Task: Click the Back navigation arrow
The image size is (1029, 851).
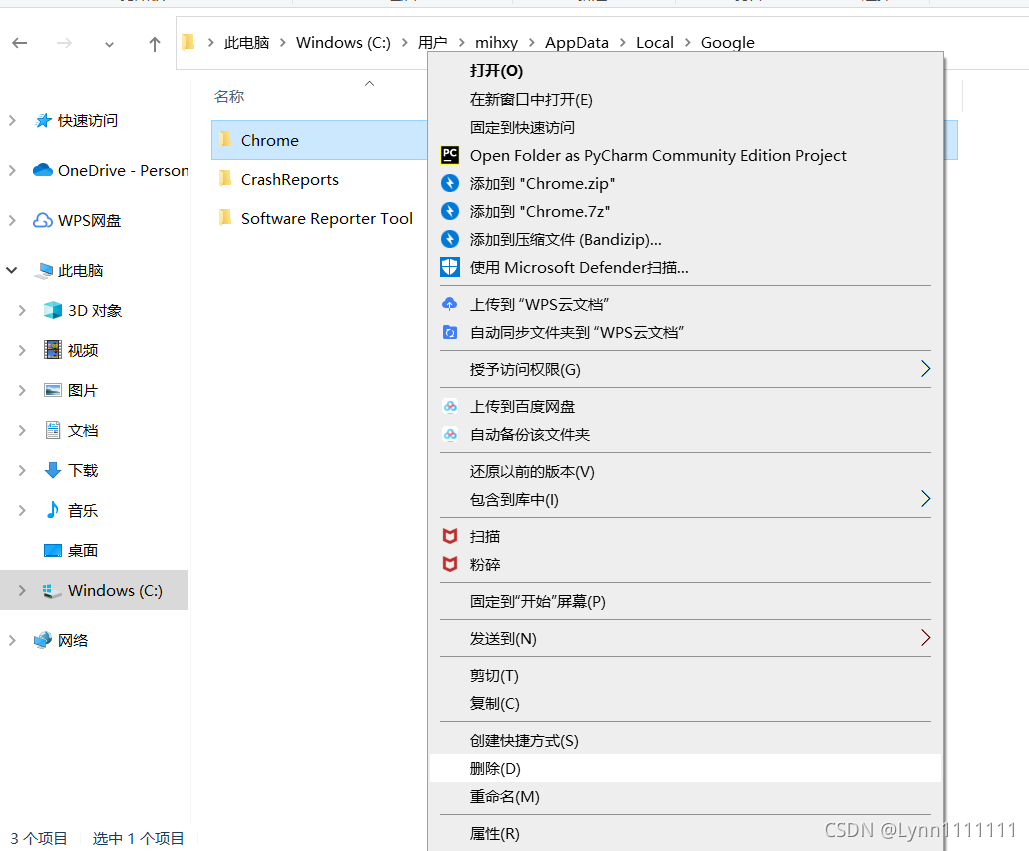Action: [20, 43]
